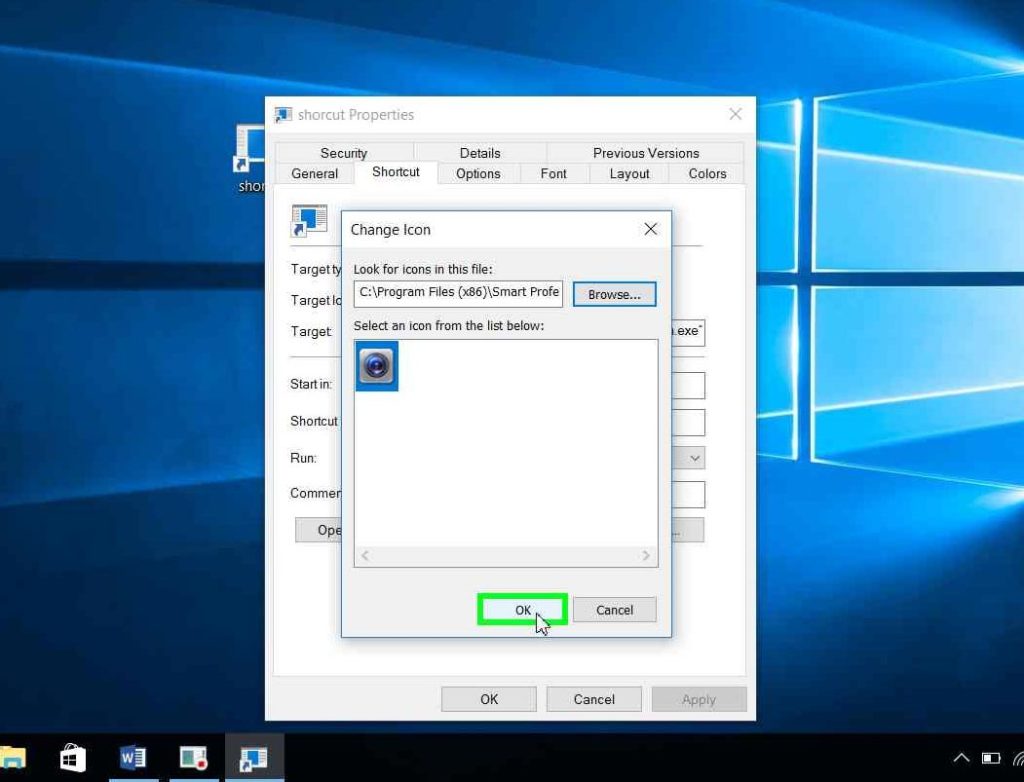1024x782 pixels.
Task: Click the screen recorder taskbar icon
Action: (x=193, y=758)
